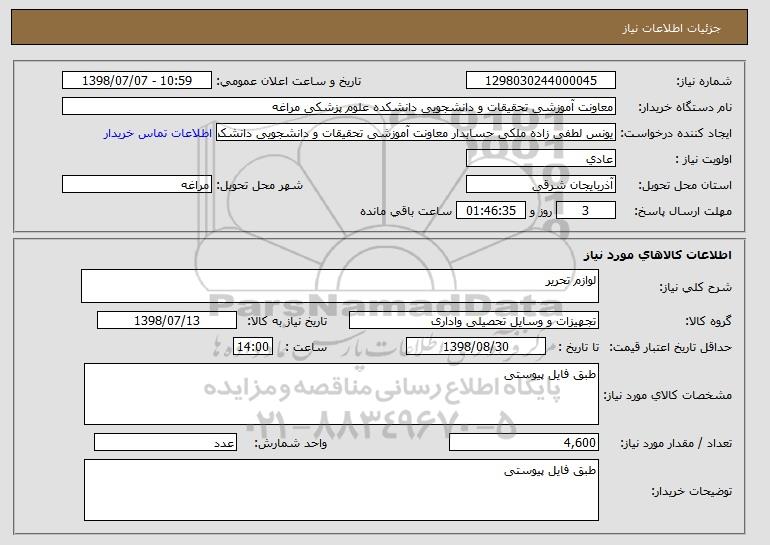Open the اطلاعات تماس خریدار link
The image size is (770, 545).
[158, 134]
